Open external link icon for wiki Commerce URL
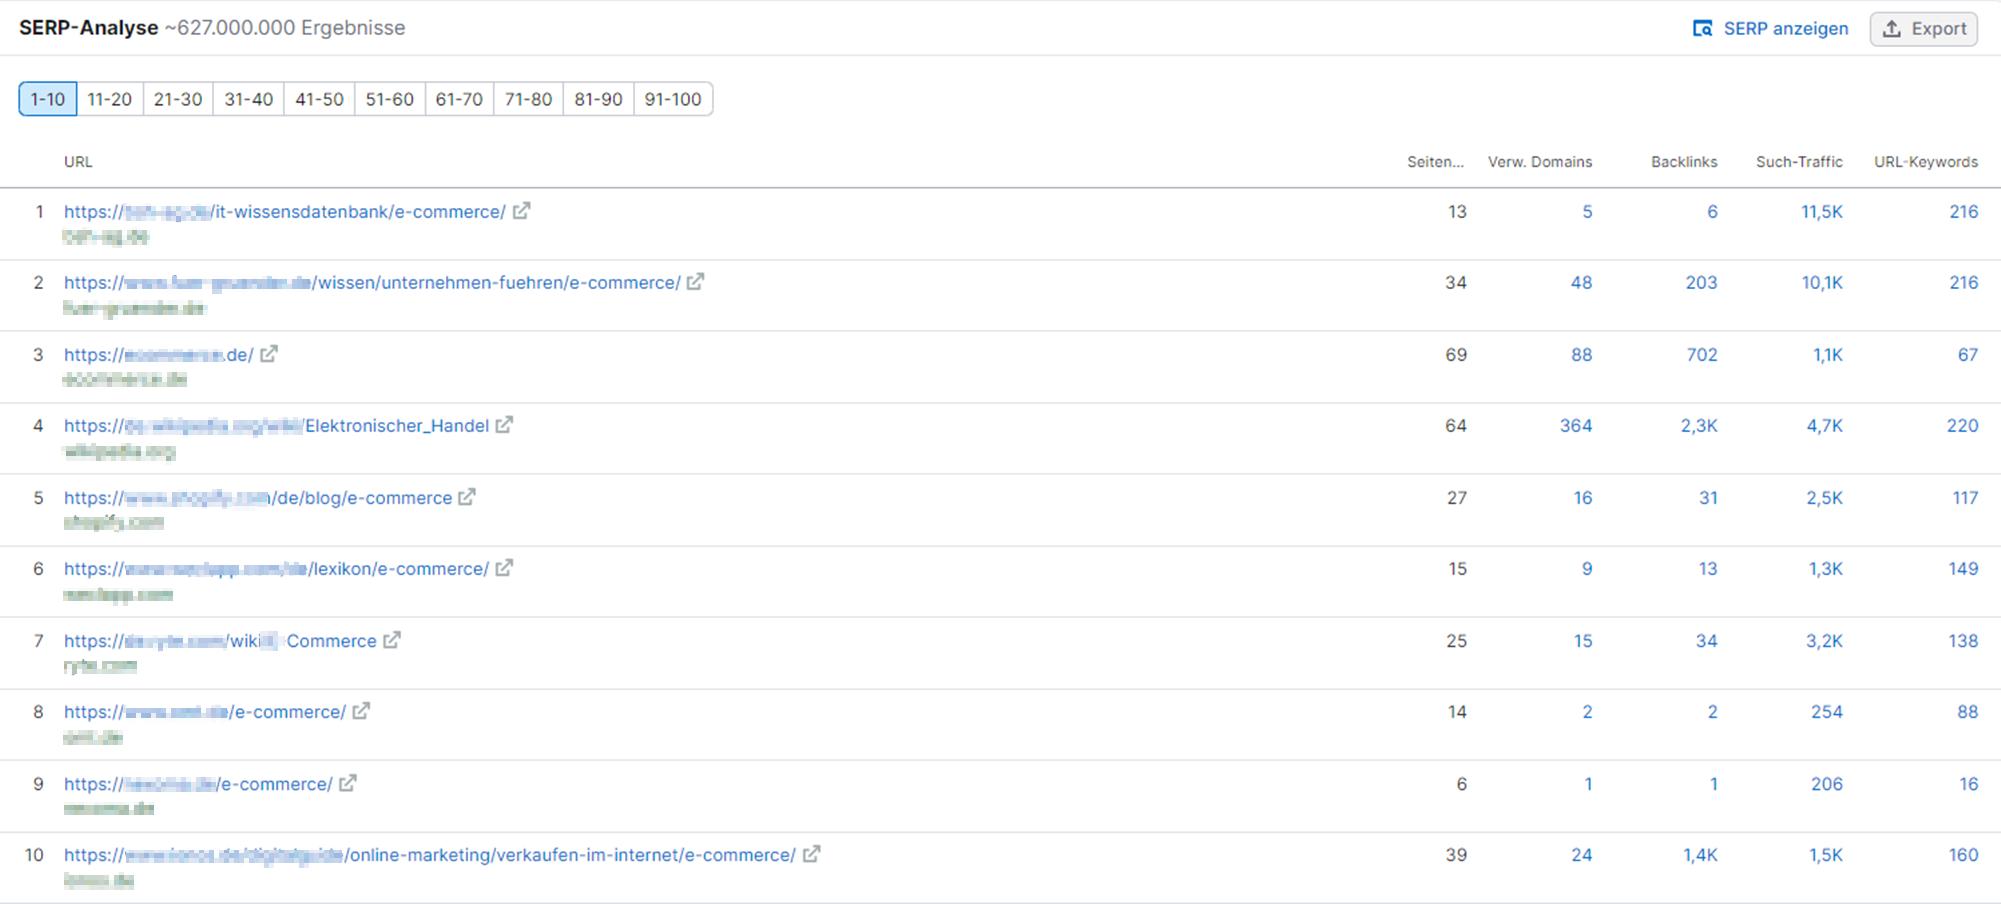This screenshot has height=904, width=2001. tap(392, 640)
